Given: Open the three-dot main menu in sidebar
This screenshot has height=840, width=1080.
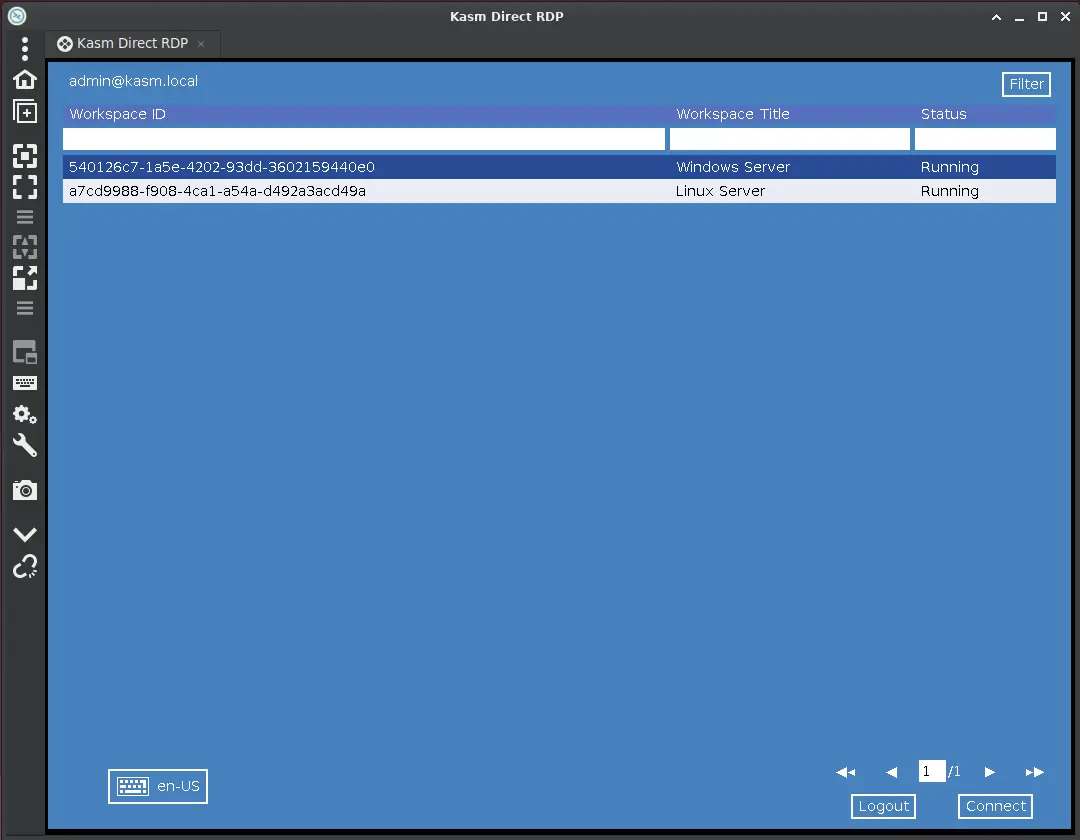Looking at the screenshot, I should click(25, 49).
